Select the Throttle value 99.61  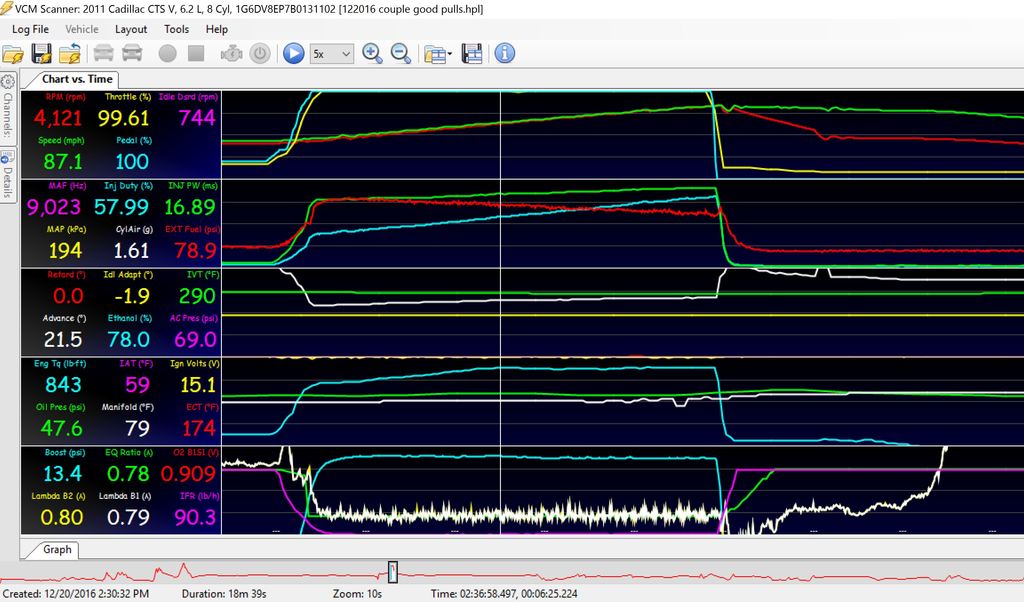[x=123, y=118]
